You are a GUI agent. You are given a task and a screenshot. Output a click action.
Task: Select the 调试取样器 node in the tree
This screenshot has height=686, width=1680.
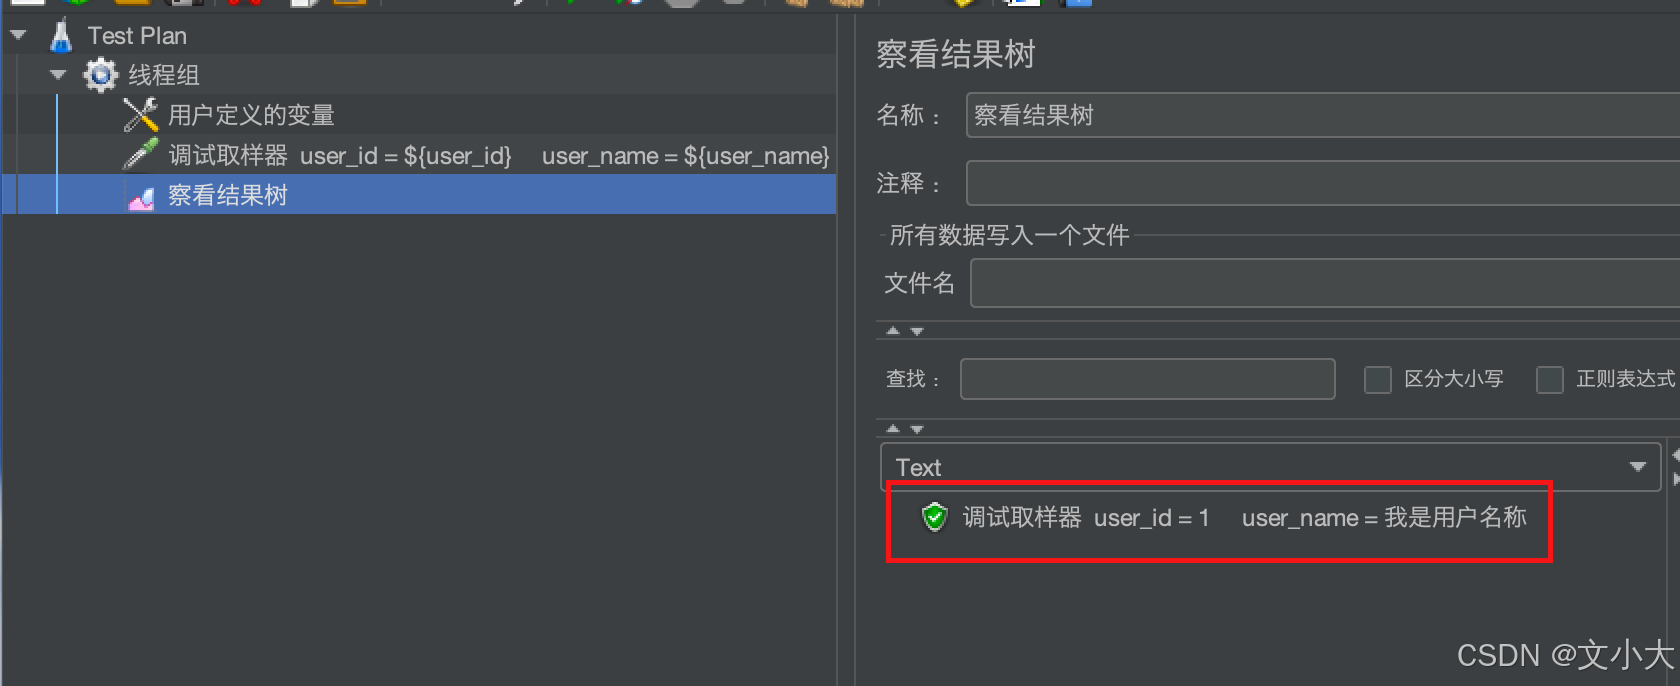pyautogui.click(x=498, y=155)
